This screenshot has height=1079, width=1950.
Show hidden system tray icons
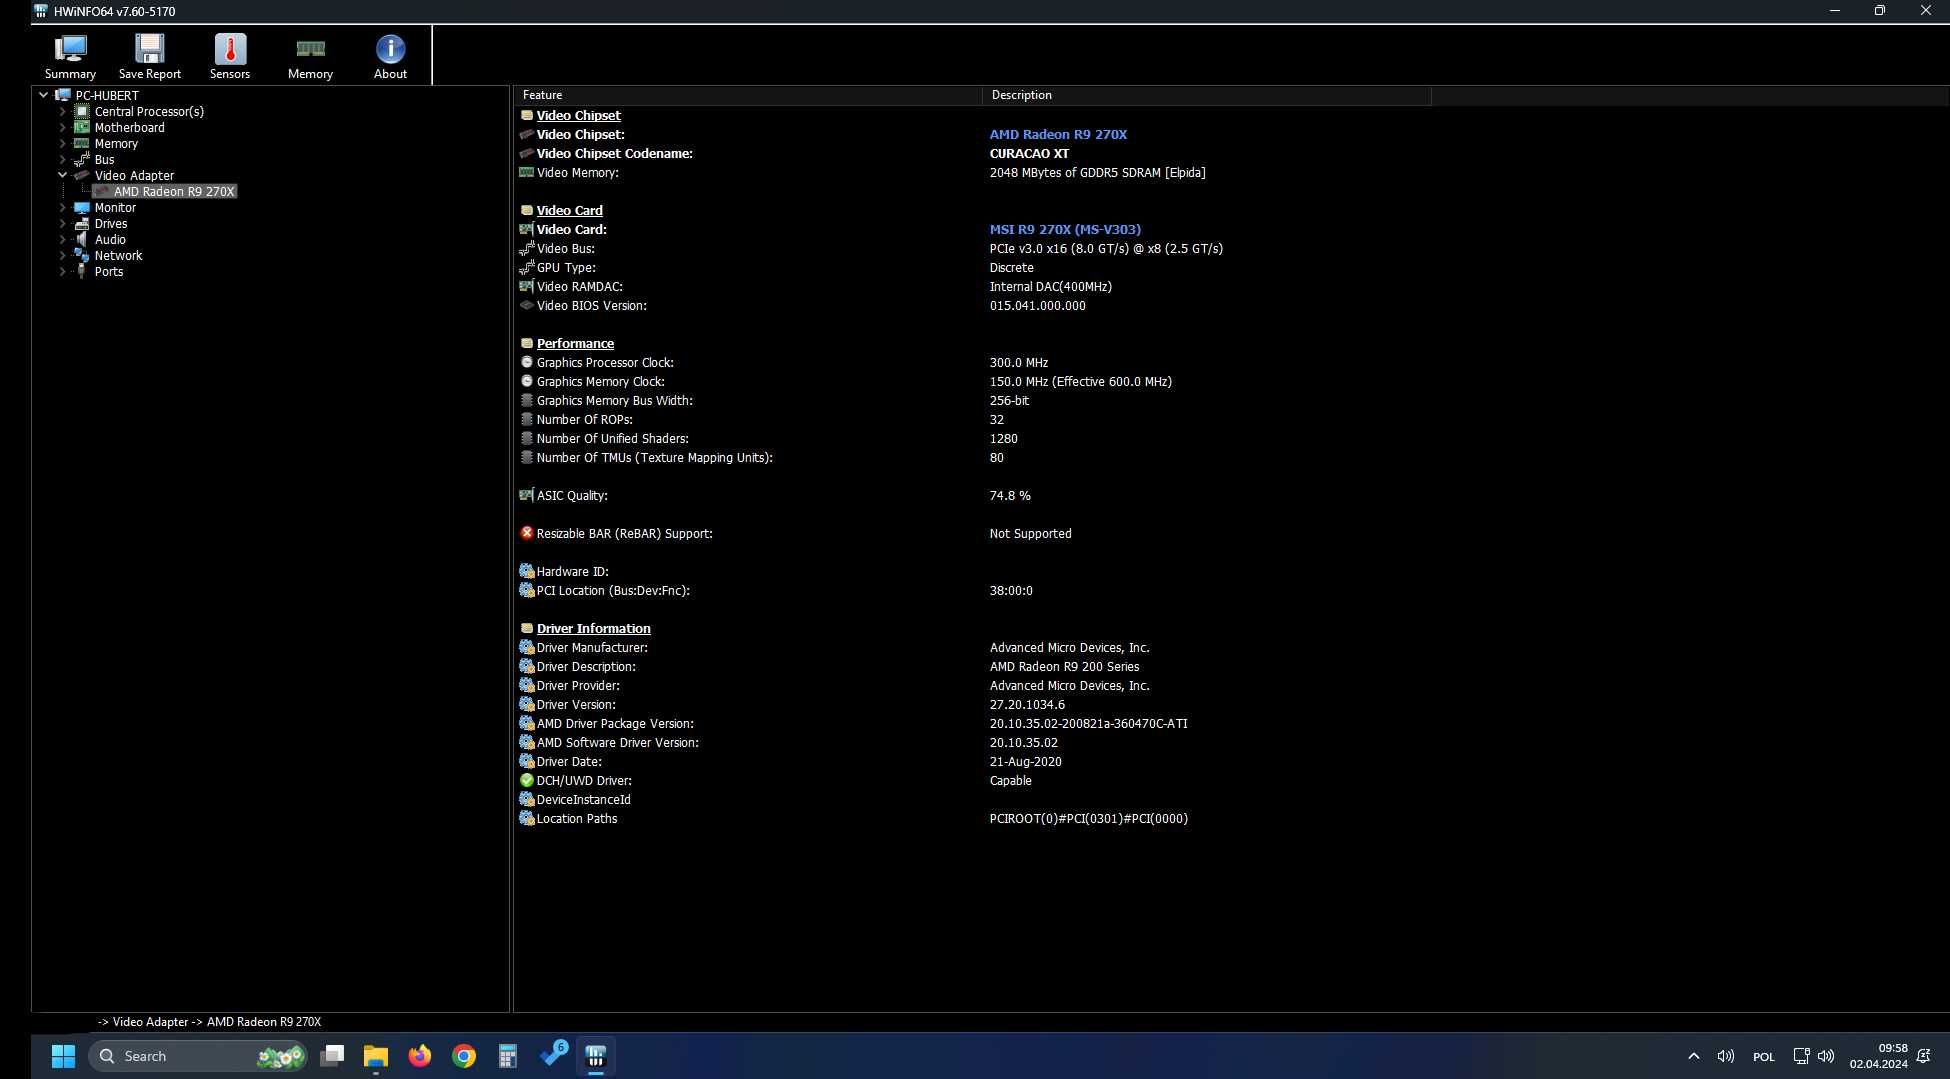1693,1056
